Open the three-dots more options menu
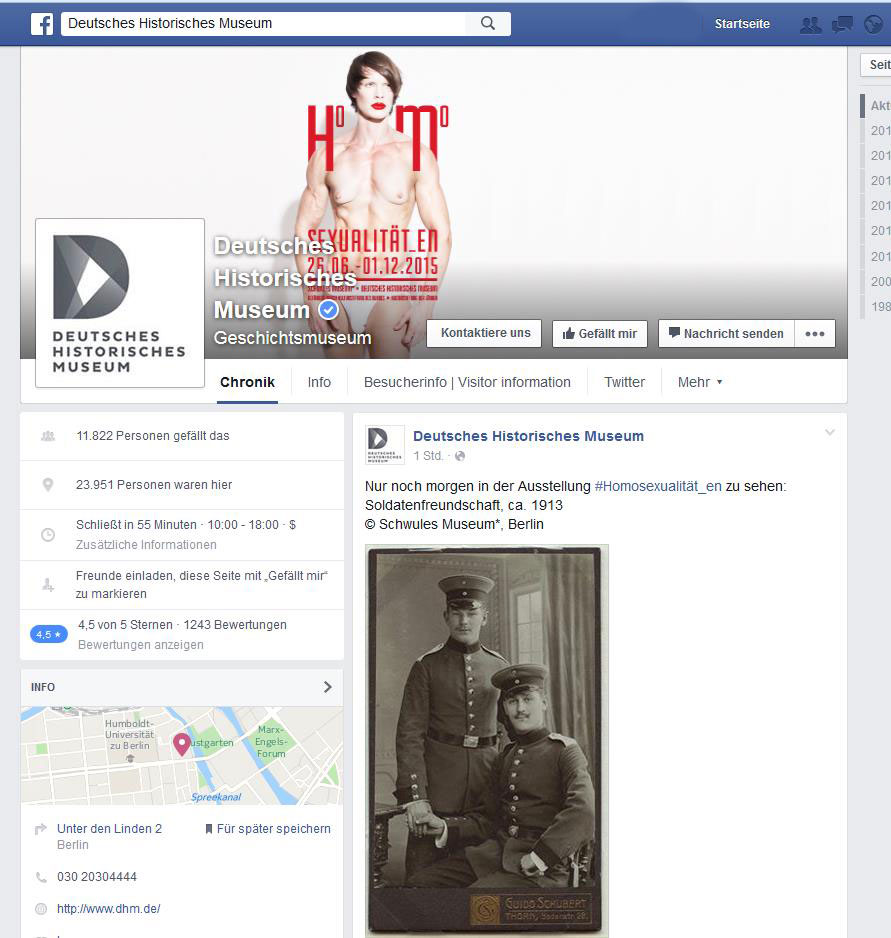 pyautogui.click(x=815, y=334)
